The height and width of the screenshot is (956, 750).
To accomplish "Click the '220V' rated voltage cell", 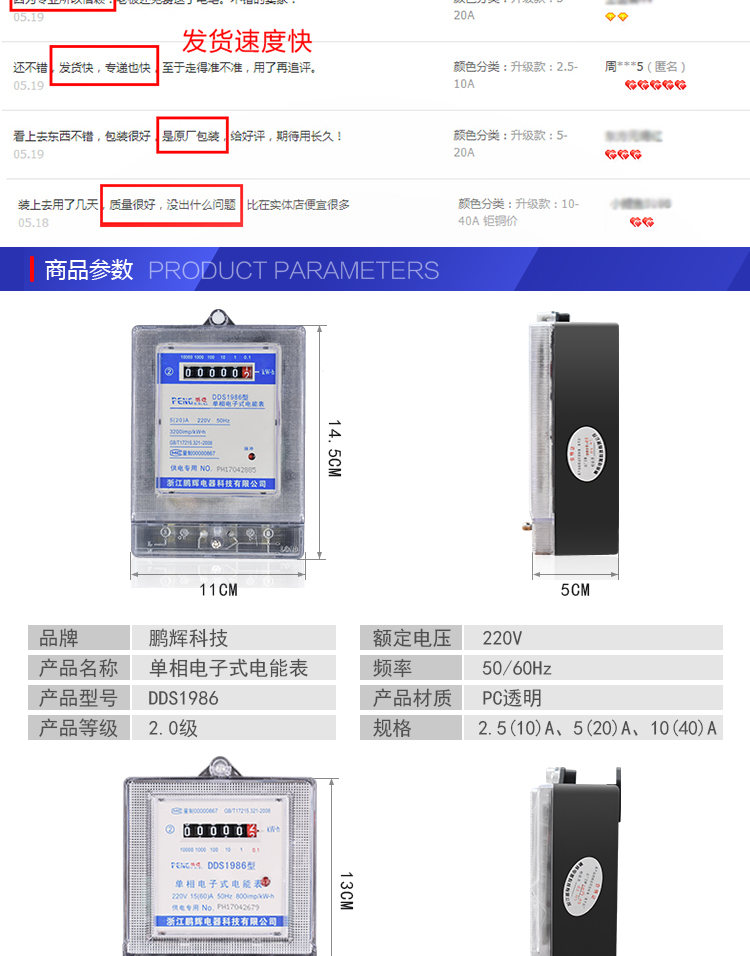I will point(593,638).
